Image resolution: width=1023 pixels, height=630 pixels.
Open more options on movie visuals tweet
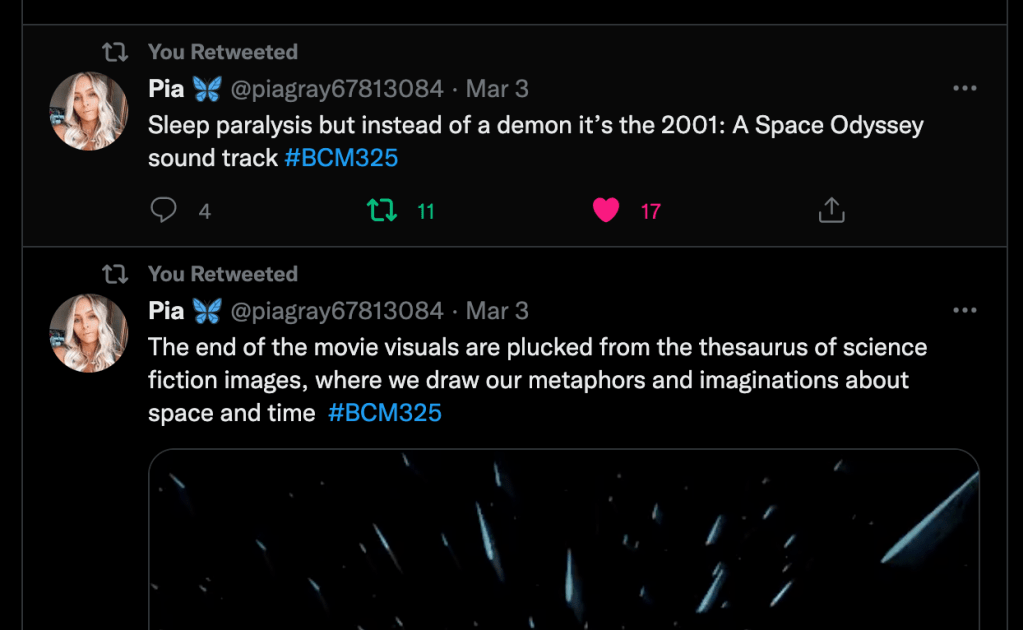(x=964, y=311)
